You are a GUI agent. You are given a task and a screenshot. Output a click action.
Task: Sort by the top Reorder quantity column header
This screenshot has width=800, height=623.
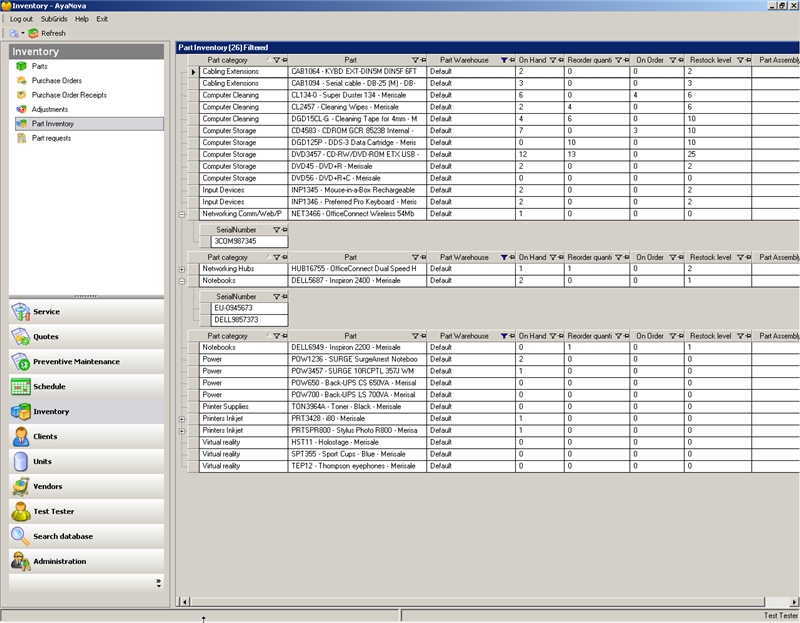tap(589, 60)
